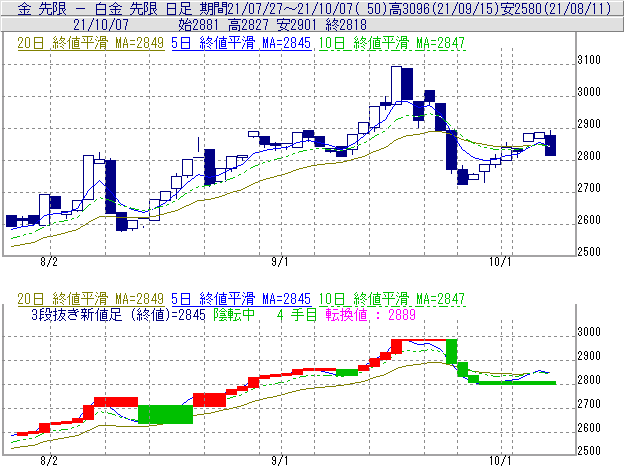
Task: Click the 8/2 date label under lower chart
Action: click(49, 461)
